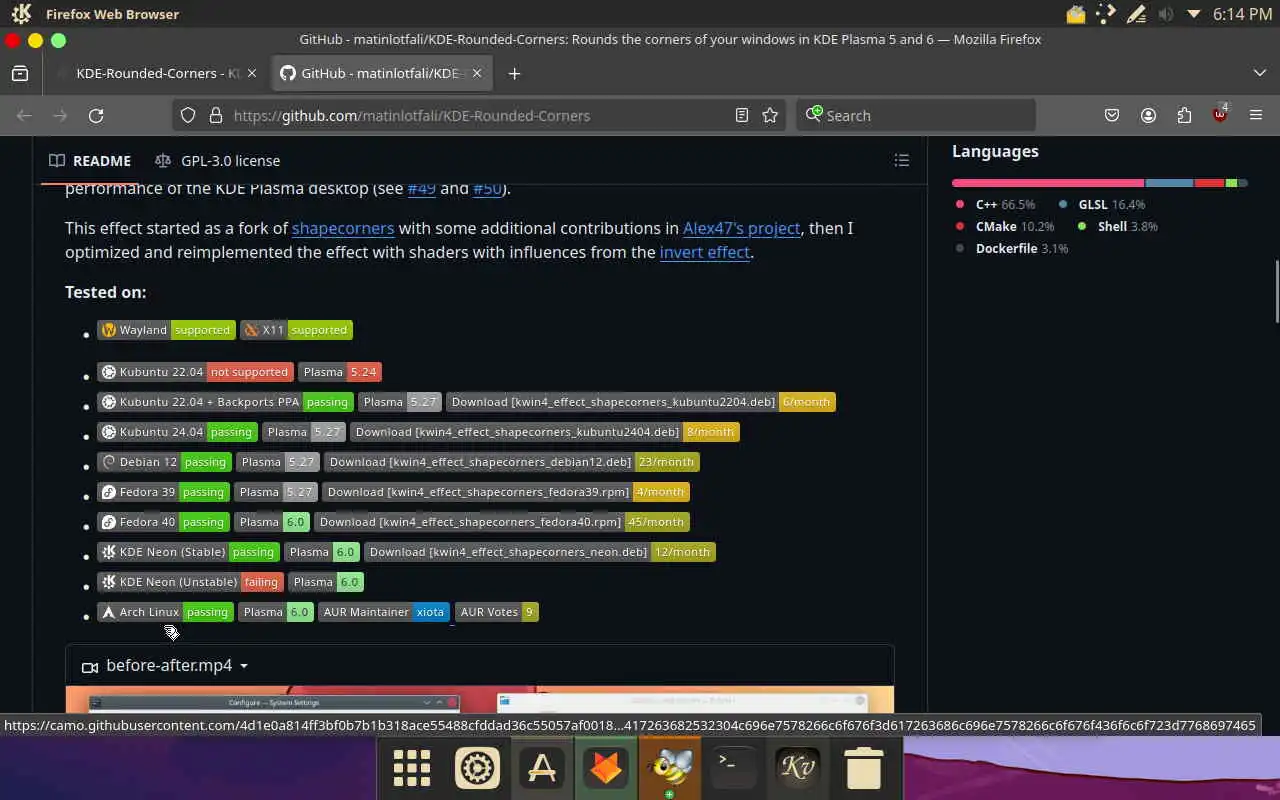Screen dimensions: 1280x800
Task: Select the README tab
Action: [x=90, y=161]
